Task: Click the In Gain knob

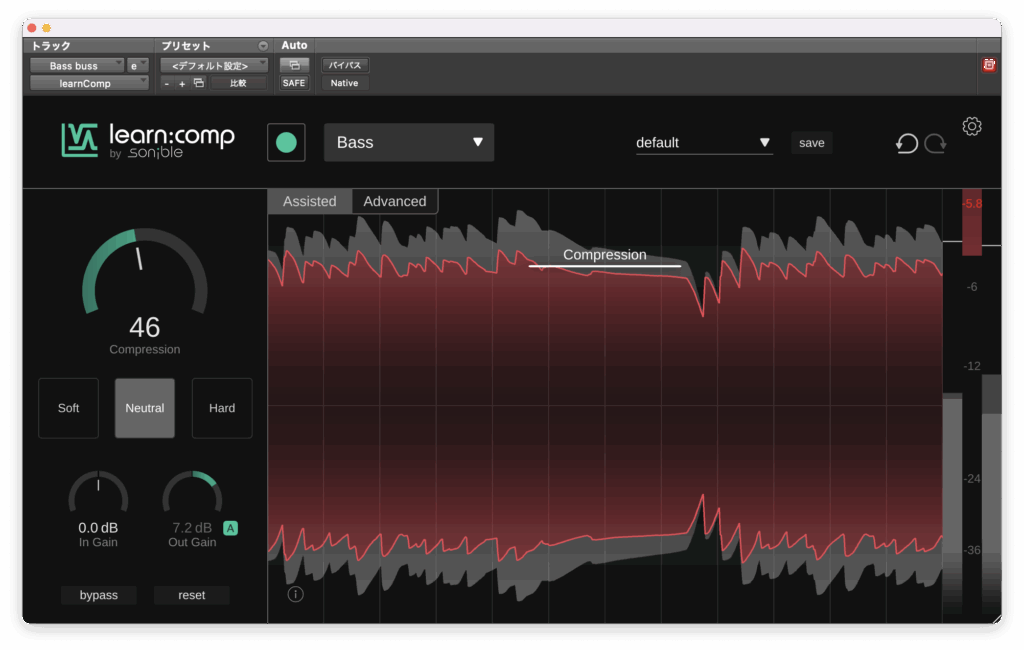Action: [98, 493]
